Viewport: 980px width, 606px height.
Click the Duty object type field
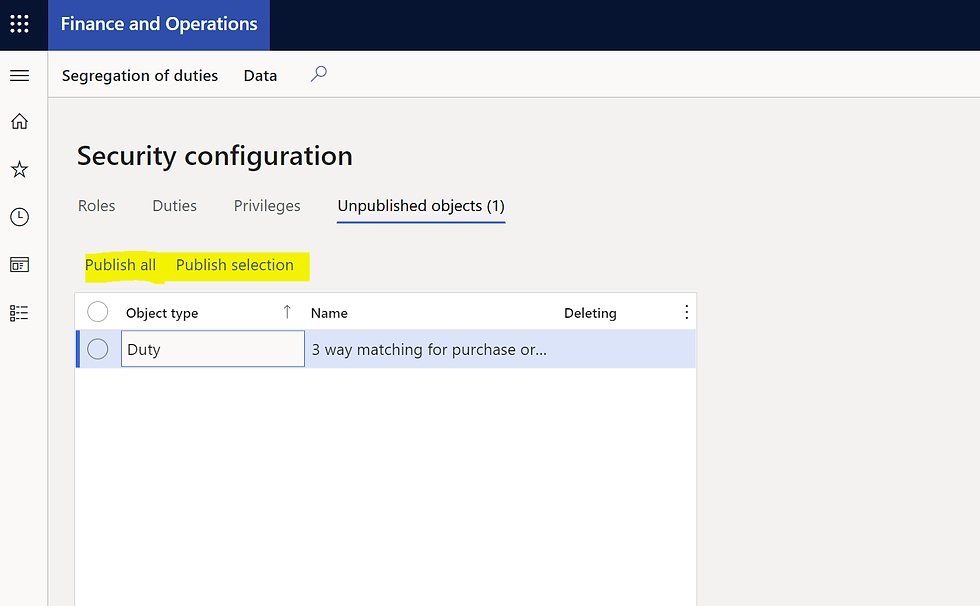point(212,349)
